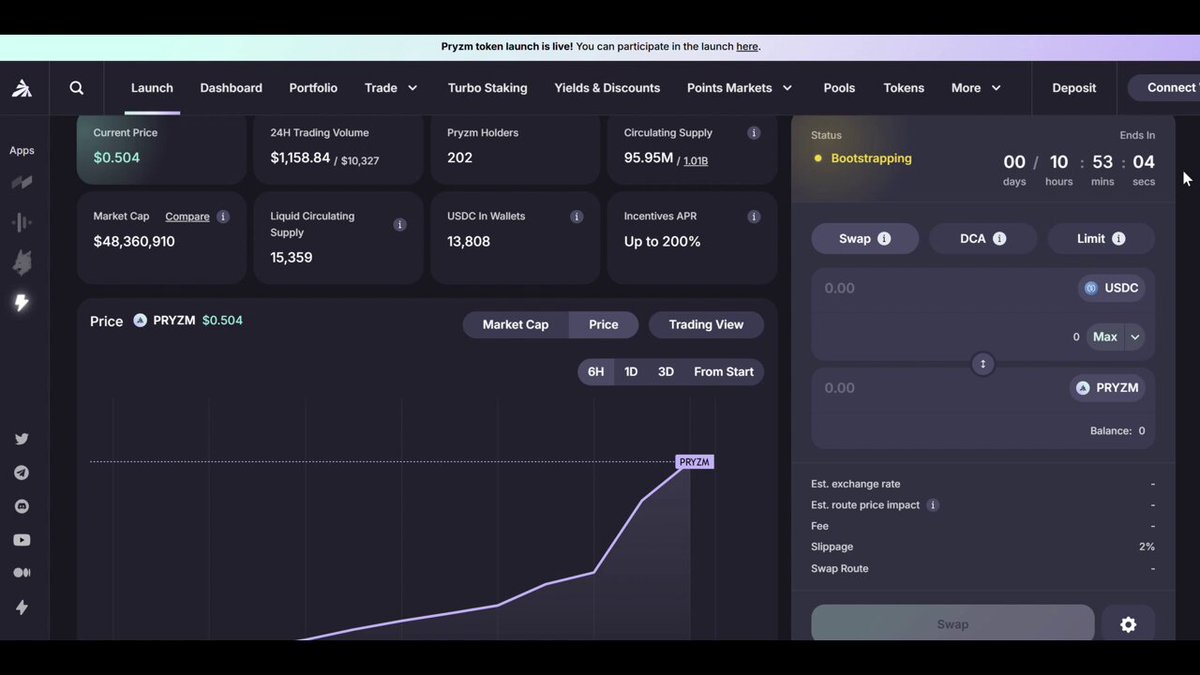Open the Discord link icon

tap(22, 507)
